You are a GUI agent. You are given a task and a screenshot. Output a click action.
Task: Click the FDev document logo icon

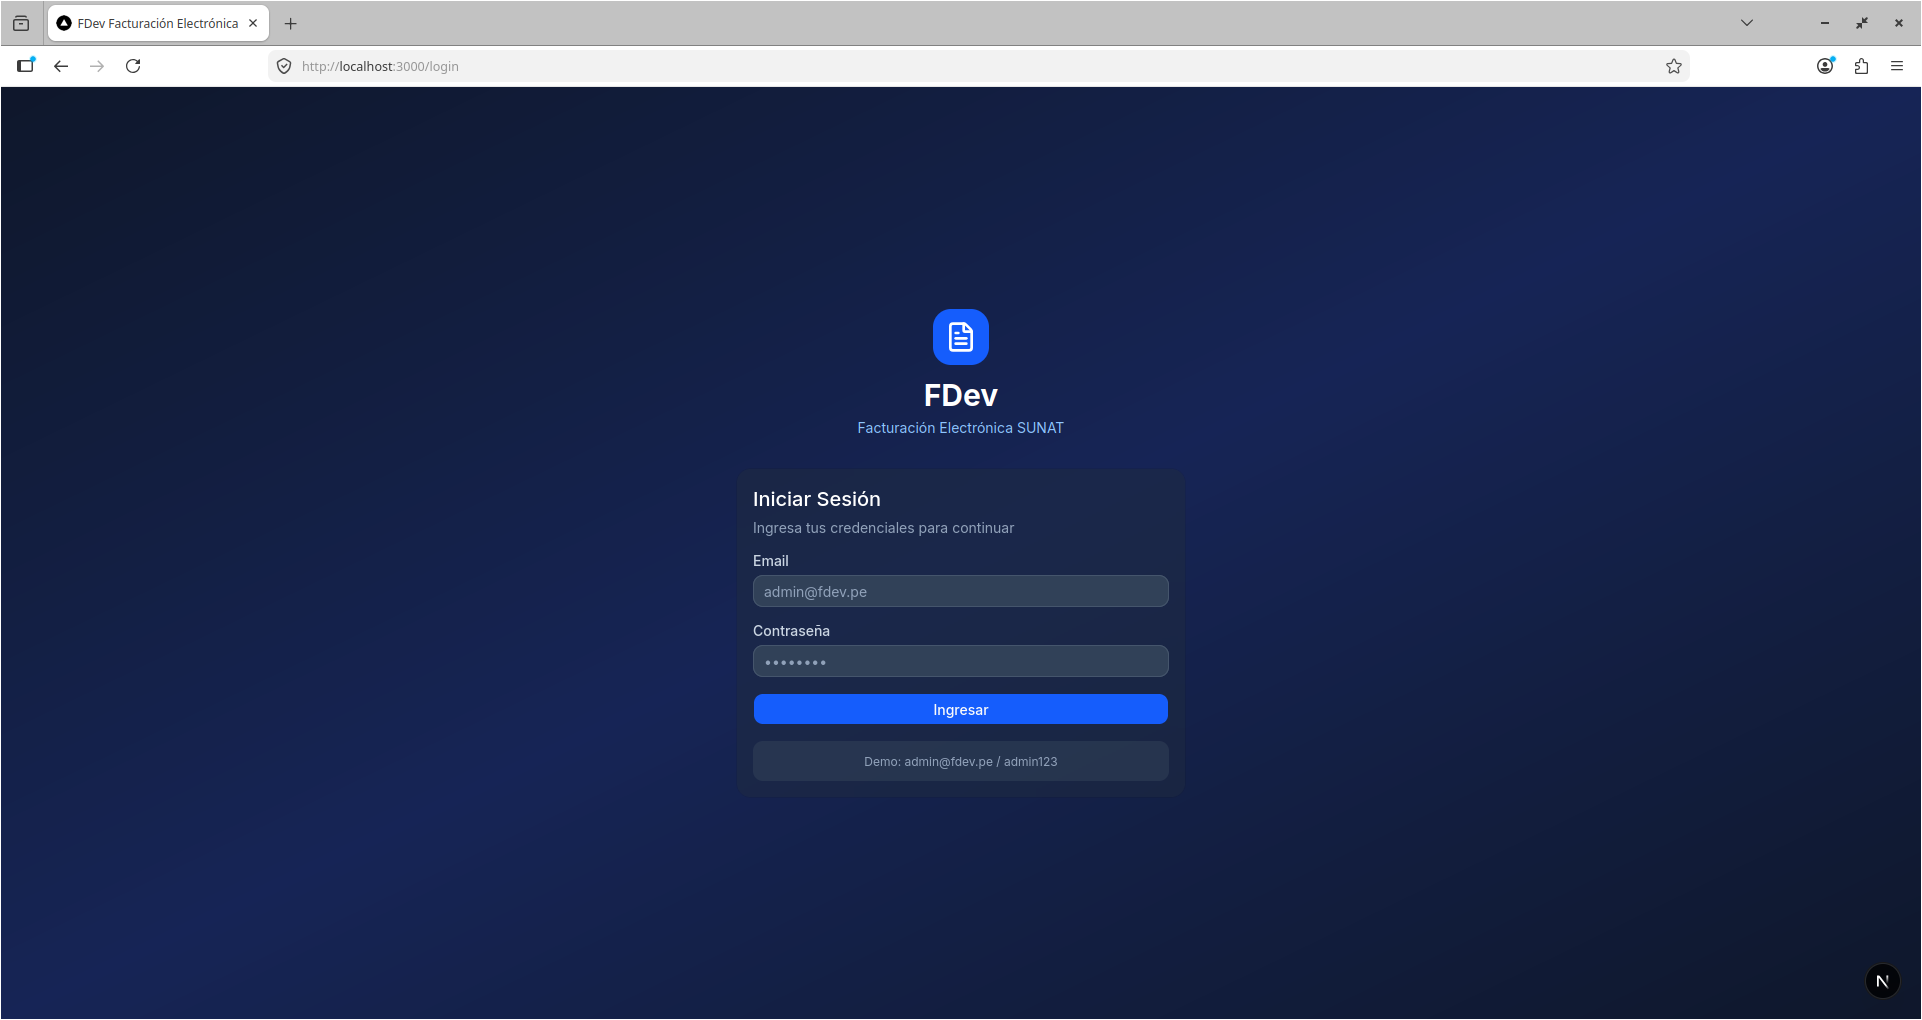960,337
